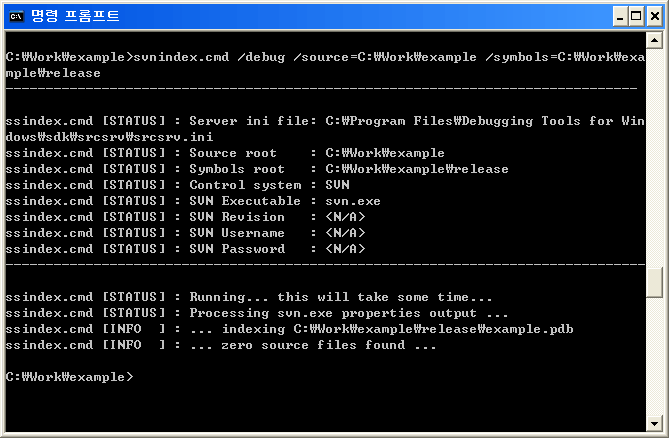The image size is (669, 438).
Task: Maximize the command prompt window
Action: (633, 15)
